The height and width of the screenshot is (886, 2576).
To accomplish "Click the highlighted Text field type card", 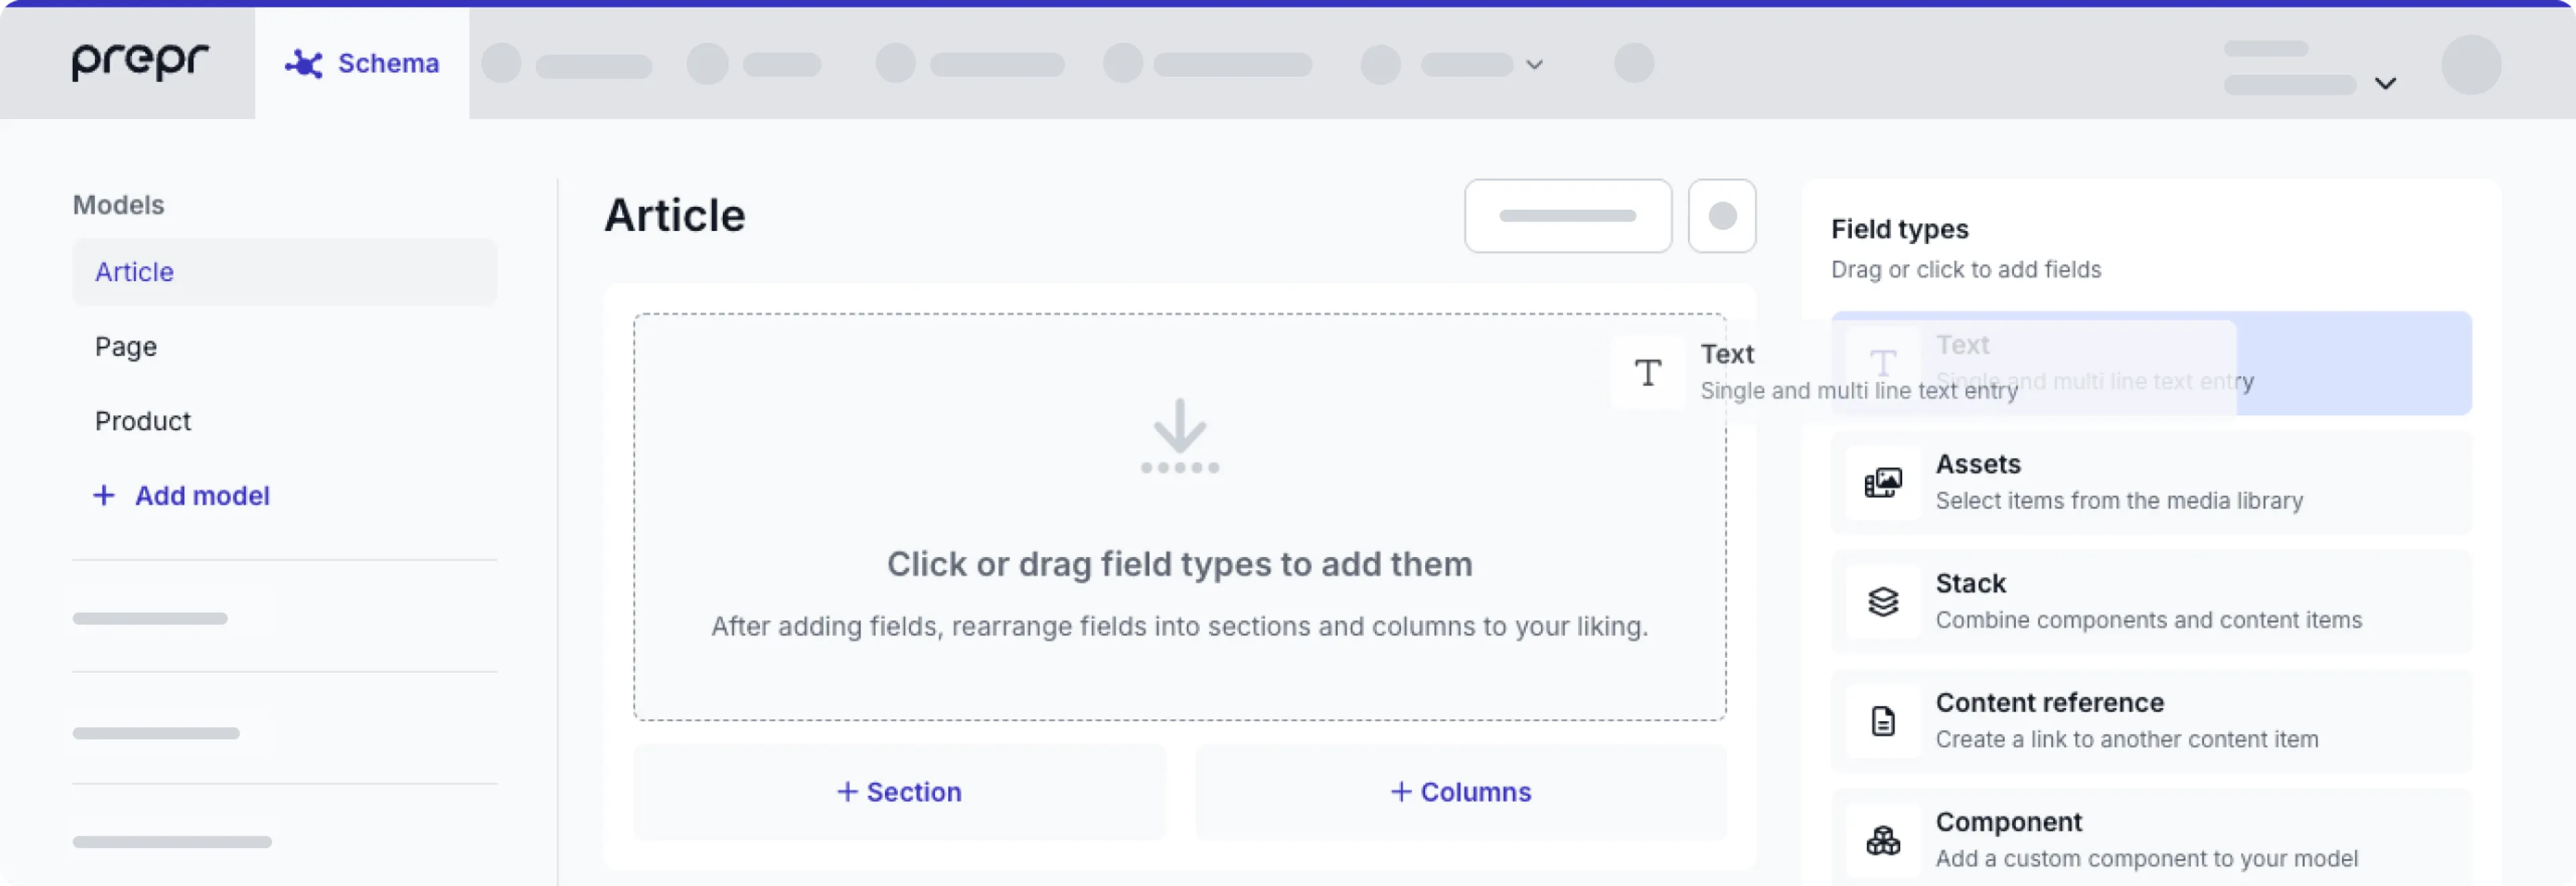I will [2151, 363].
